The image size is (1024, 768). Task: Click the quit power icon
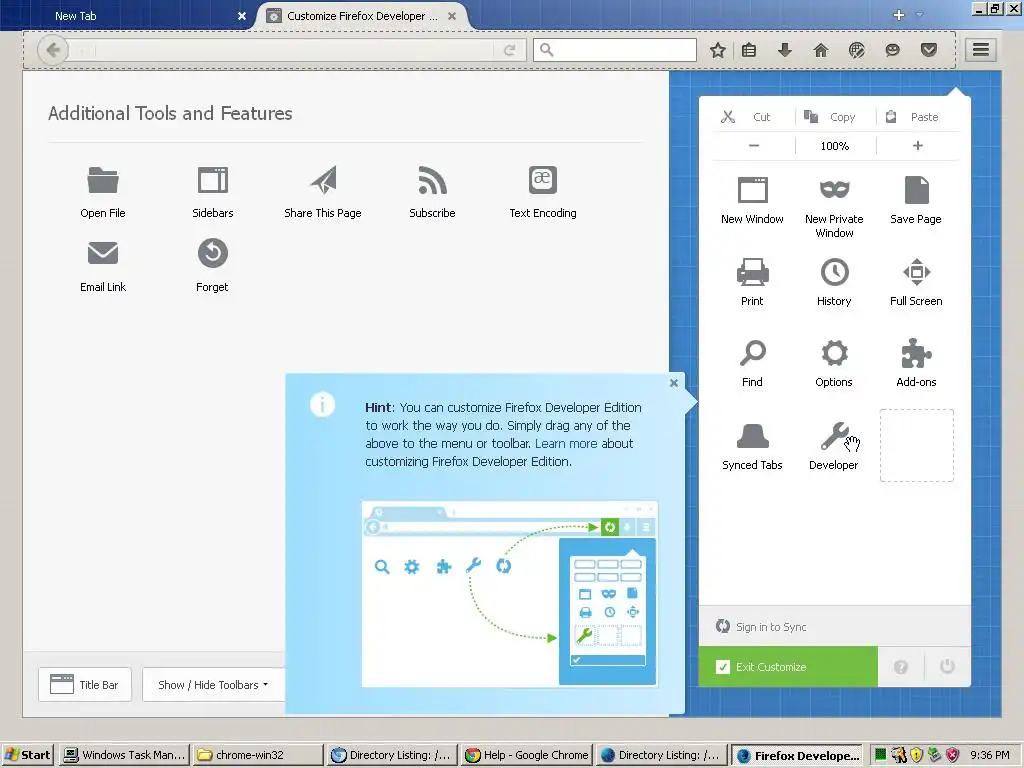tap(948, 667)
